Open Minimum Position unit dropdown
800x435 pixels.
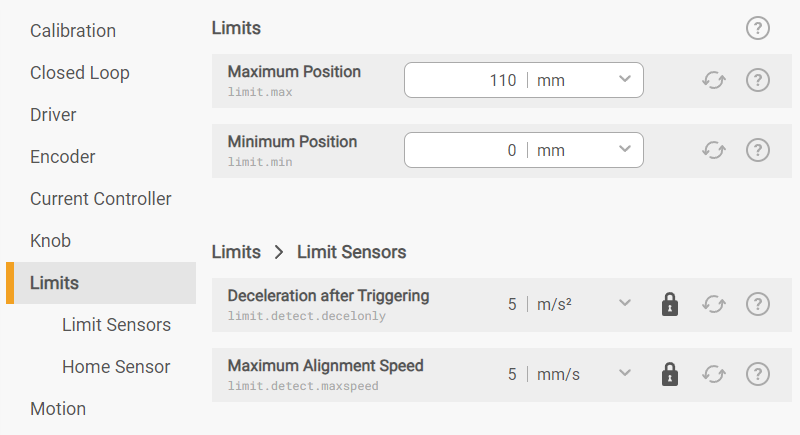point(625,150)
